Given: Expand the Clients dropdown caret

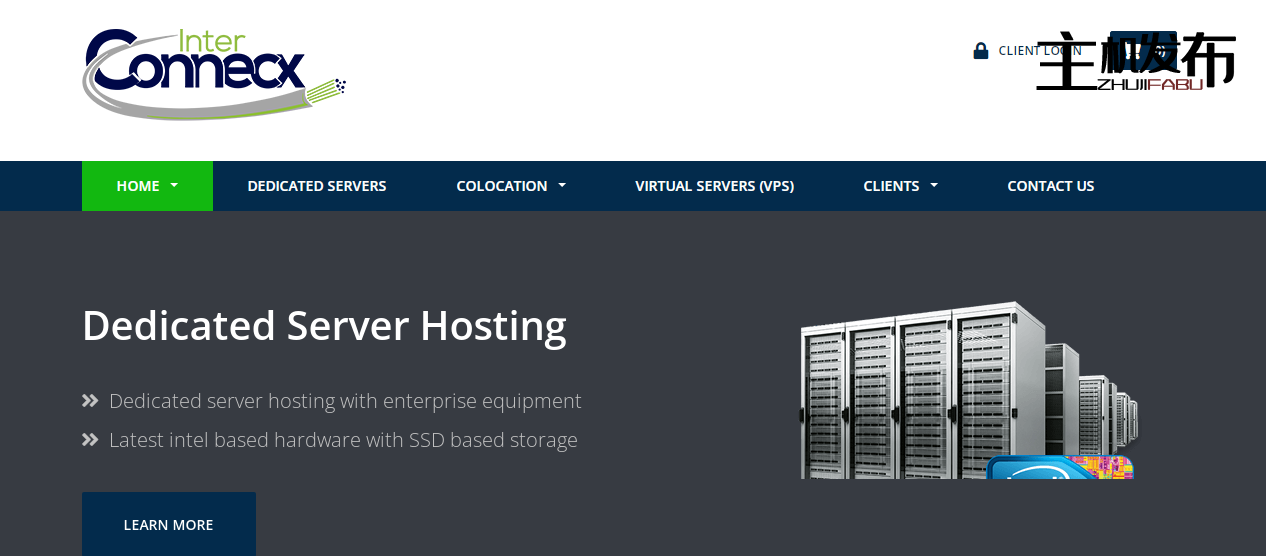Looking at the screenshot, I should coord(934,186).
